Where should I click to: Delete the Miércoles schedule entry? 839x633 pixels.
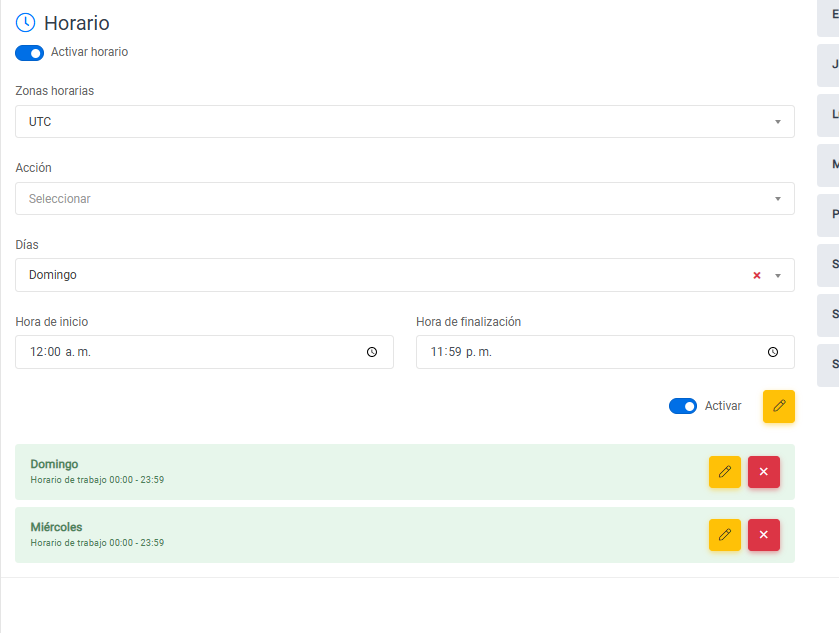[x=764, y=535]
